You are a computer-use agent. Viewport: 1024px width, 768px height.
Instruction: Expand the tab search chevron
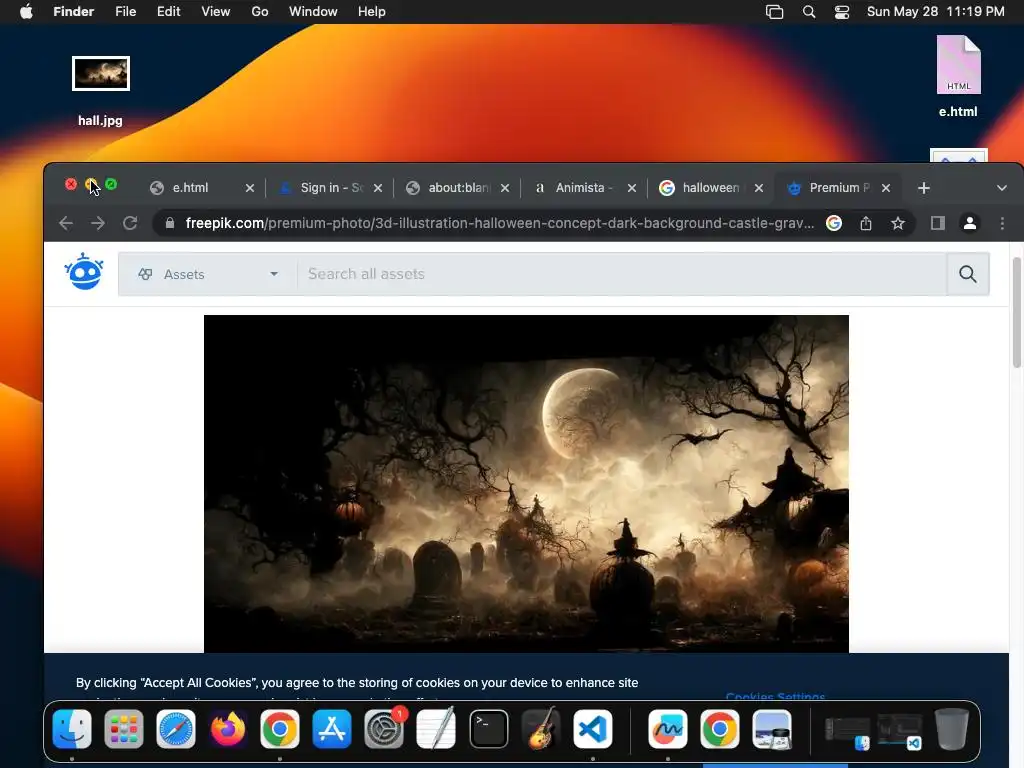pos(1002,188)
